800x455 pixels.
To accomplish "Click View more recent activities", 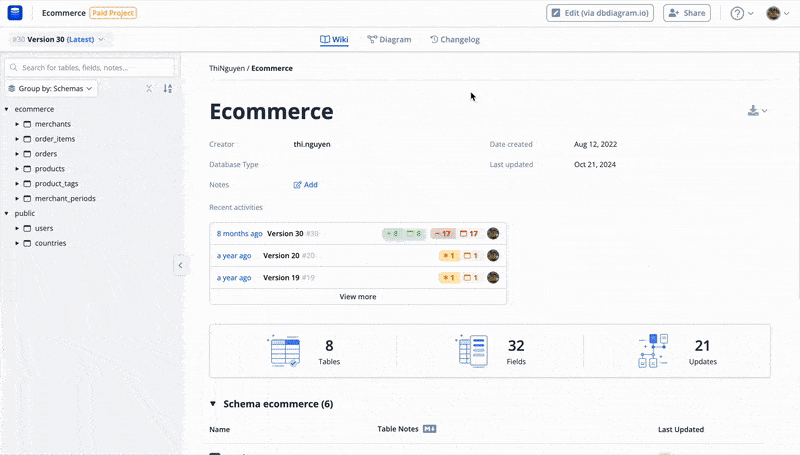I will 358,296.
